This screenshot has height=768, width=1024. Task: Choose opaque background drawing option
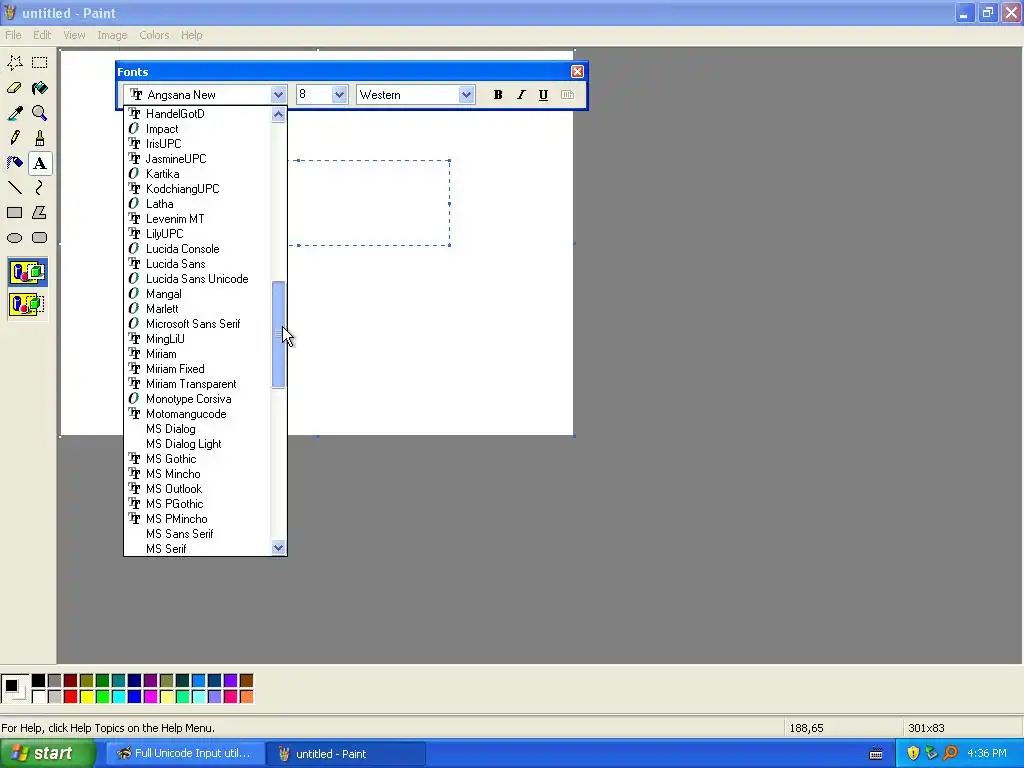point(27,272)
